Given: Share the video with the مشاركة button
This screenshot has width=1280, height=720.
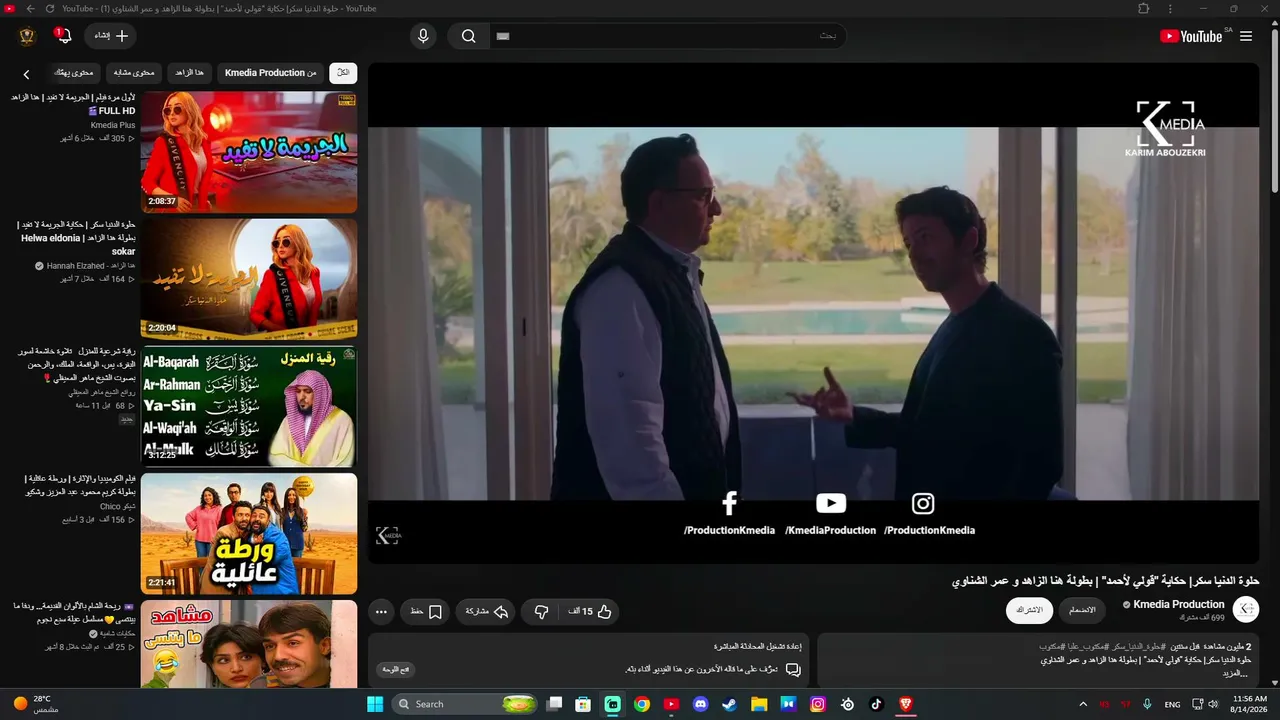Looking at the screenshot, I should tap(487, 611).
